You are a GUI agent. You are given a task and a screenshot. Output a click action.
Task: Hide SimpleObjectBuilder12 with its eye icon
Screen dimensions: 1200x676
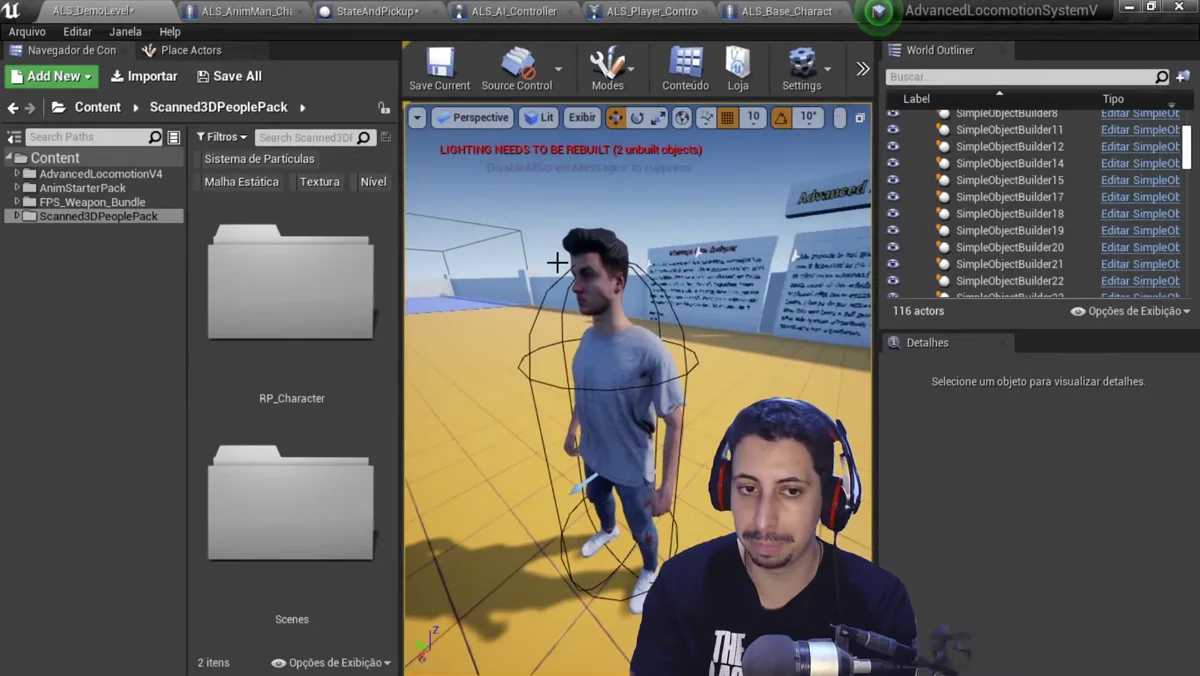click(x=893, y=146)
